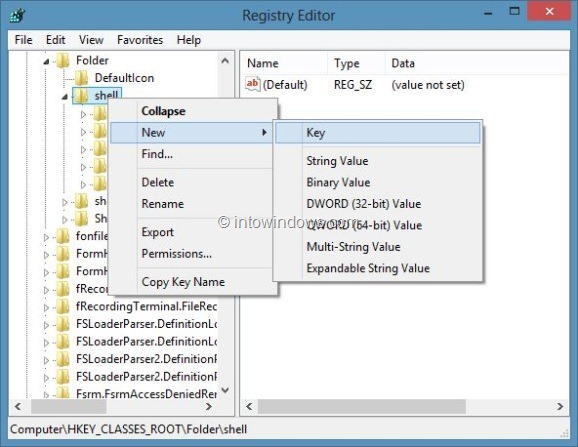Select Multi-String Value in the submenu
578x447 pixels.
(x=378, y=247)
